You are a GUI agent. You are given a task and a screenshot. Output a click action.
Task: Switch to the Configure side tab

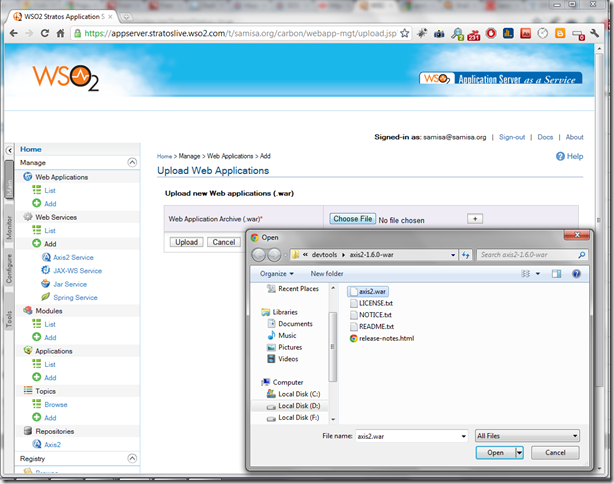9,269
